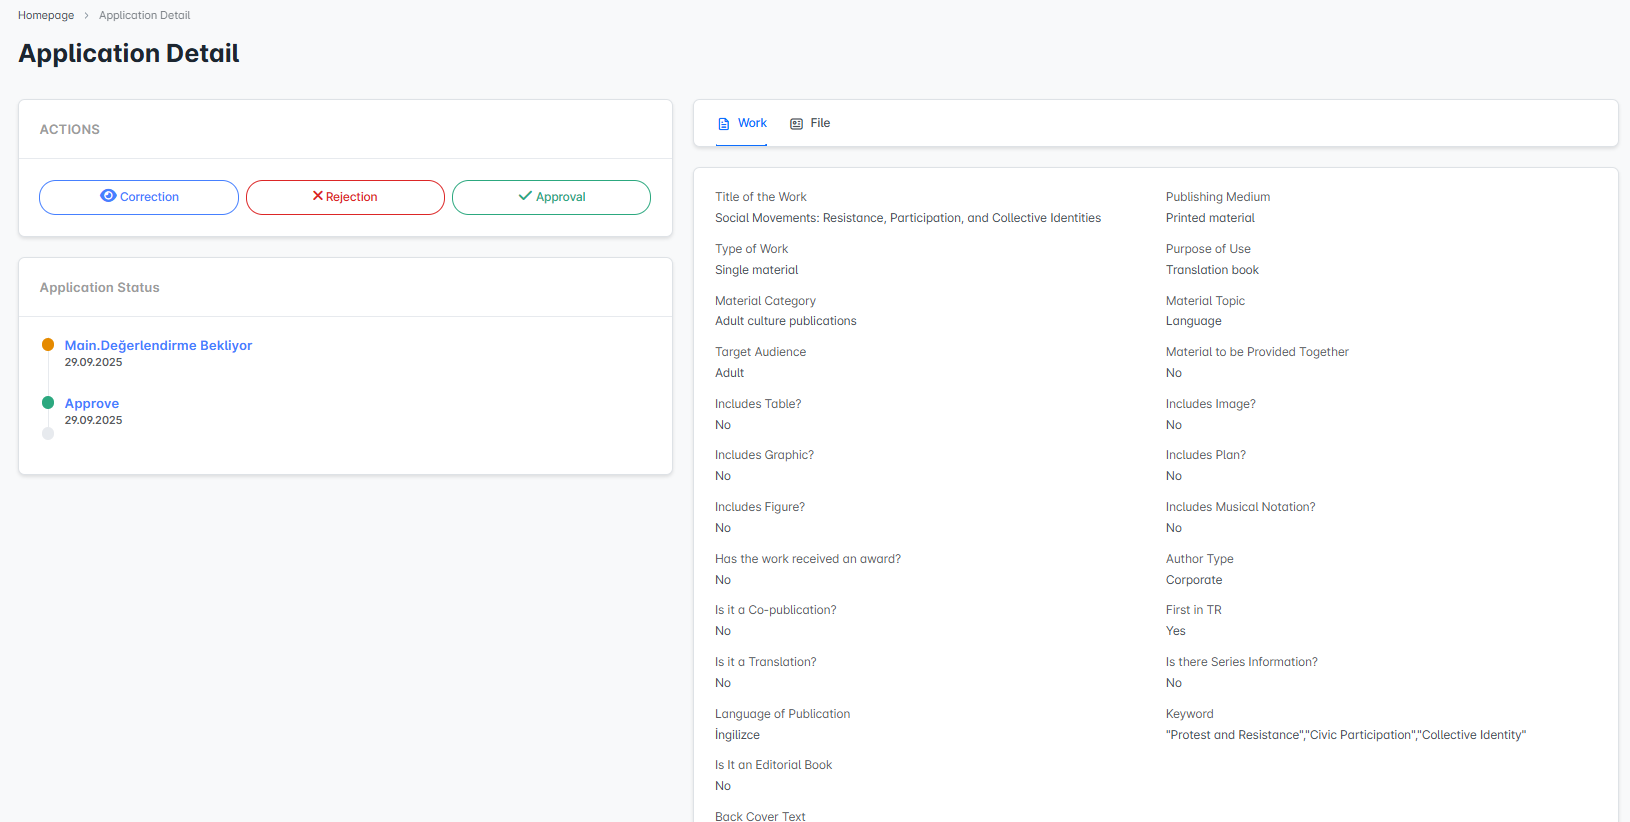
Task: Click the Application Detail breadcrumb item
Action: (x=144, y=16)
